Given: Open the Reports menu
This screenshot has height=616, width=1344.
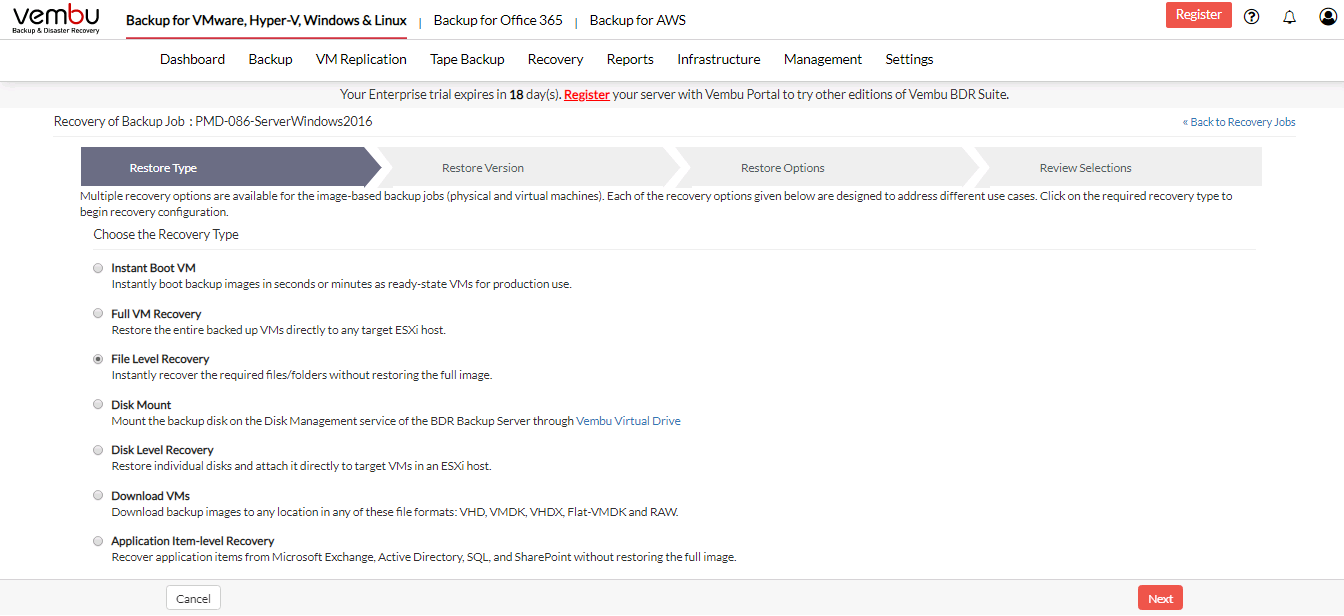Looking at the screenshot, I should click(x=630, y=59).
